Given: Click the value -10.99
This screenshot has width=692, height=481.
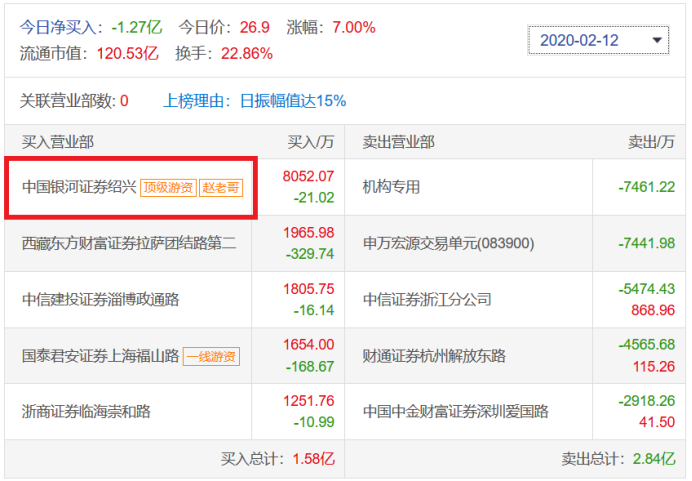Looking at the screenshot, I should click(314, 422).
